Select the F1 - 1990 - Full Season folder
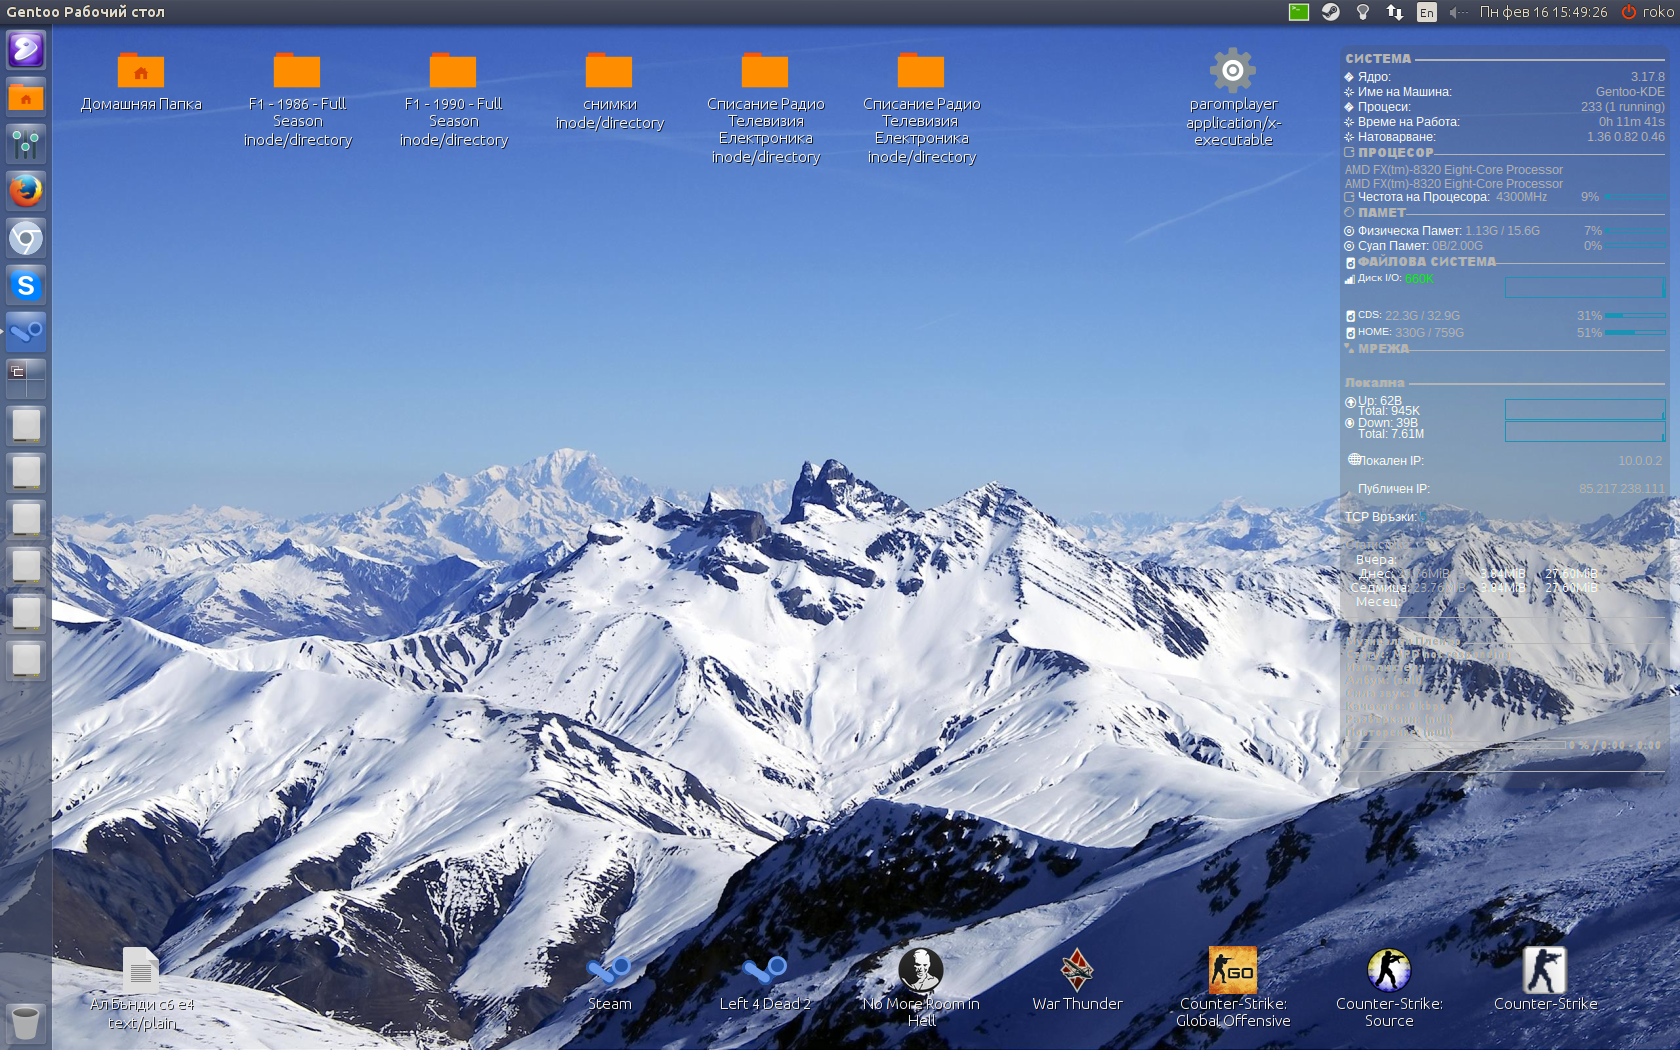The height and width of the screenshot is (1050, 1680). [453, 100]
